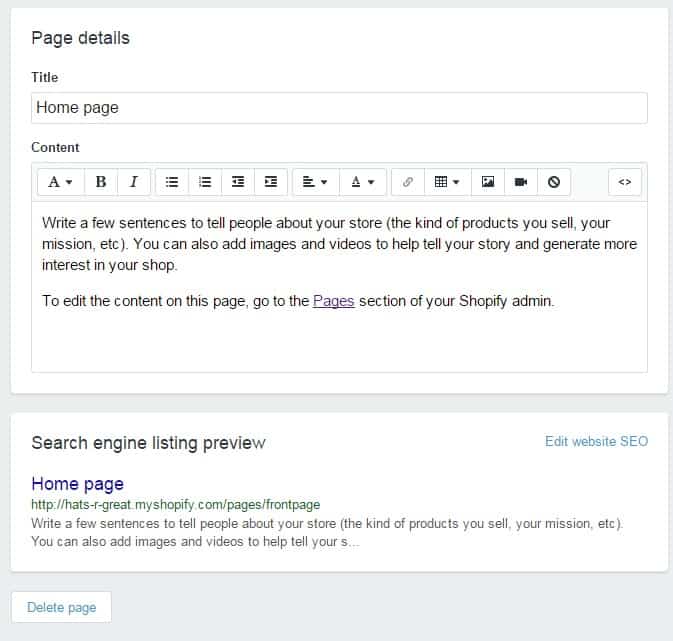Open the Pages link in content
Image resolution: width=673 pixels, height=641 pixels.
(333, 301)
